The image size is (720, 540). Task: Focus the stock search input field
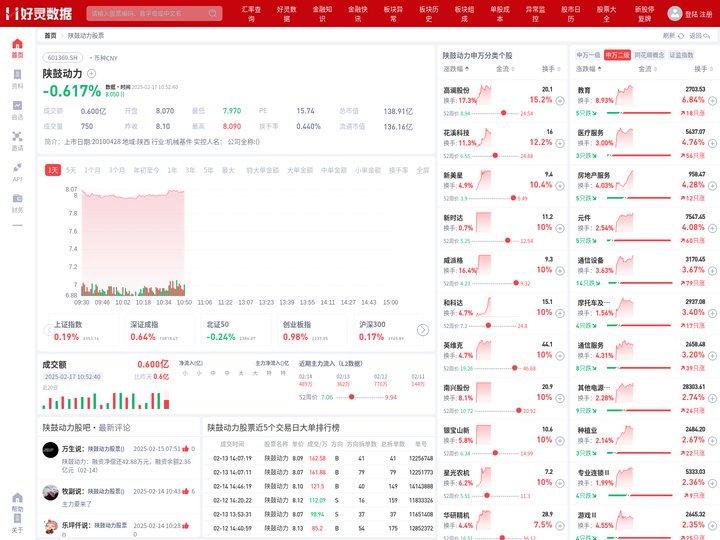pyautogui.click(x=154, y=13)
